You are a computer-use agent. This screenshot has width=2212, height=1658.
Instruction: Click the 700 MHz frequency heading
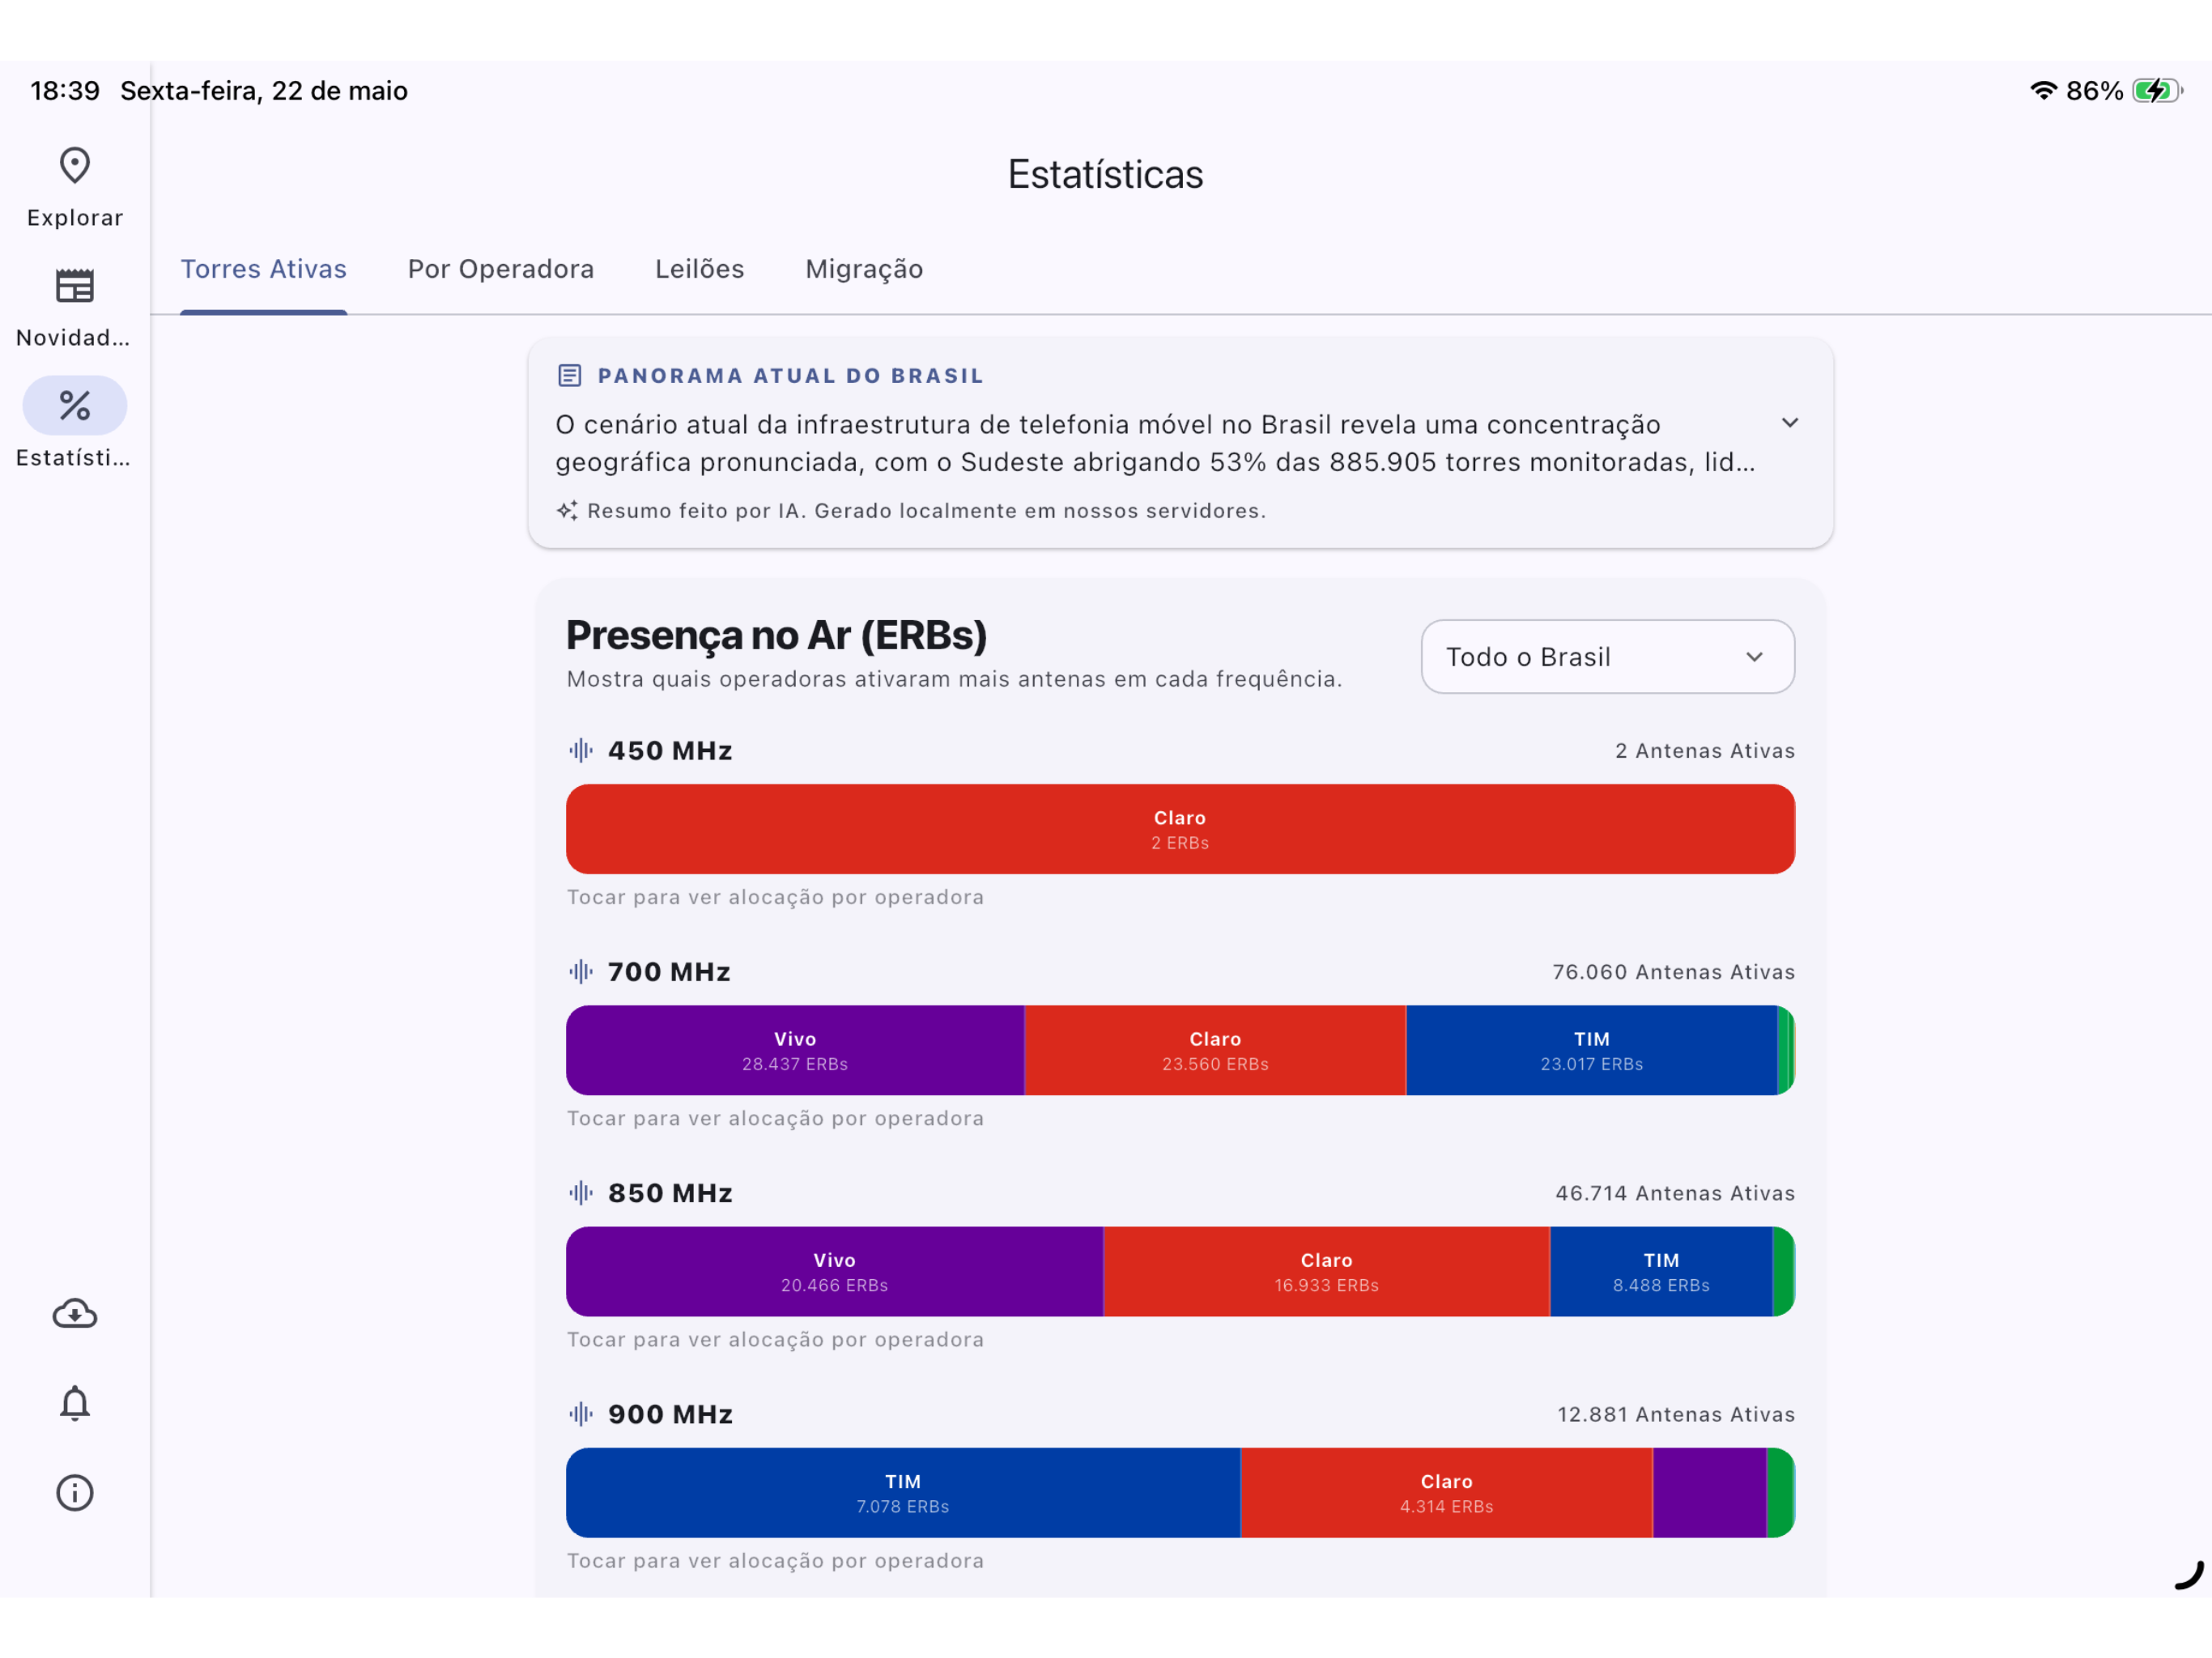tap(669, 972)
